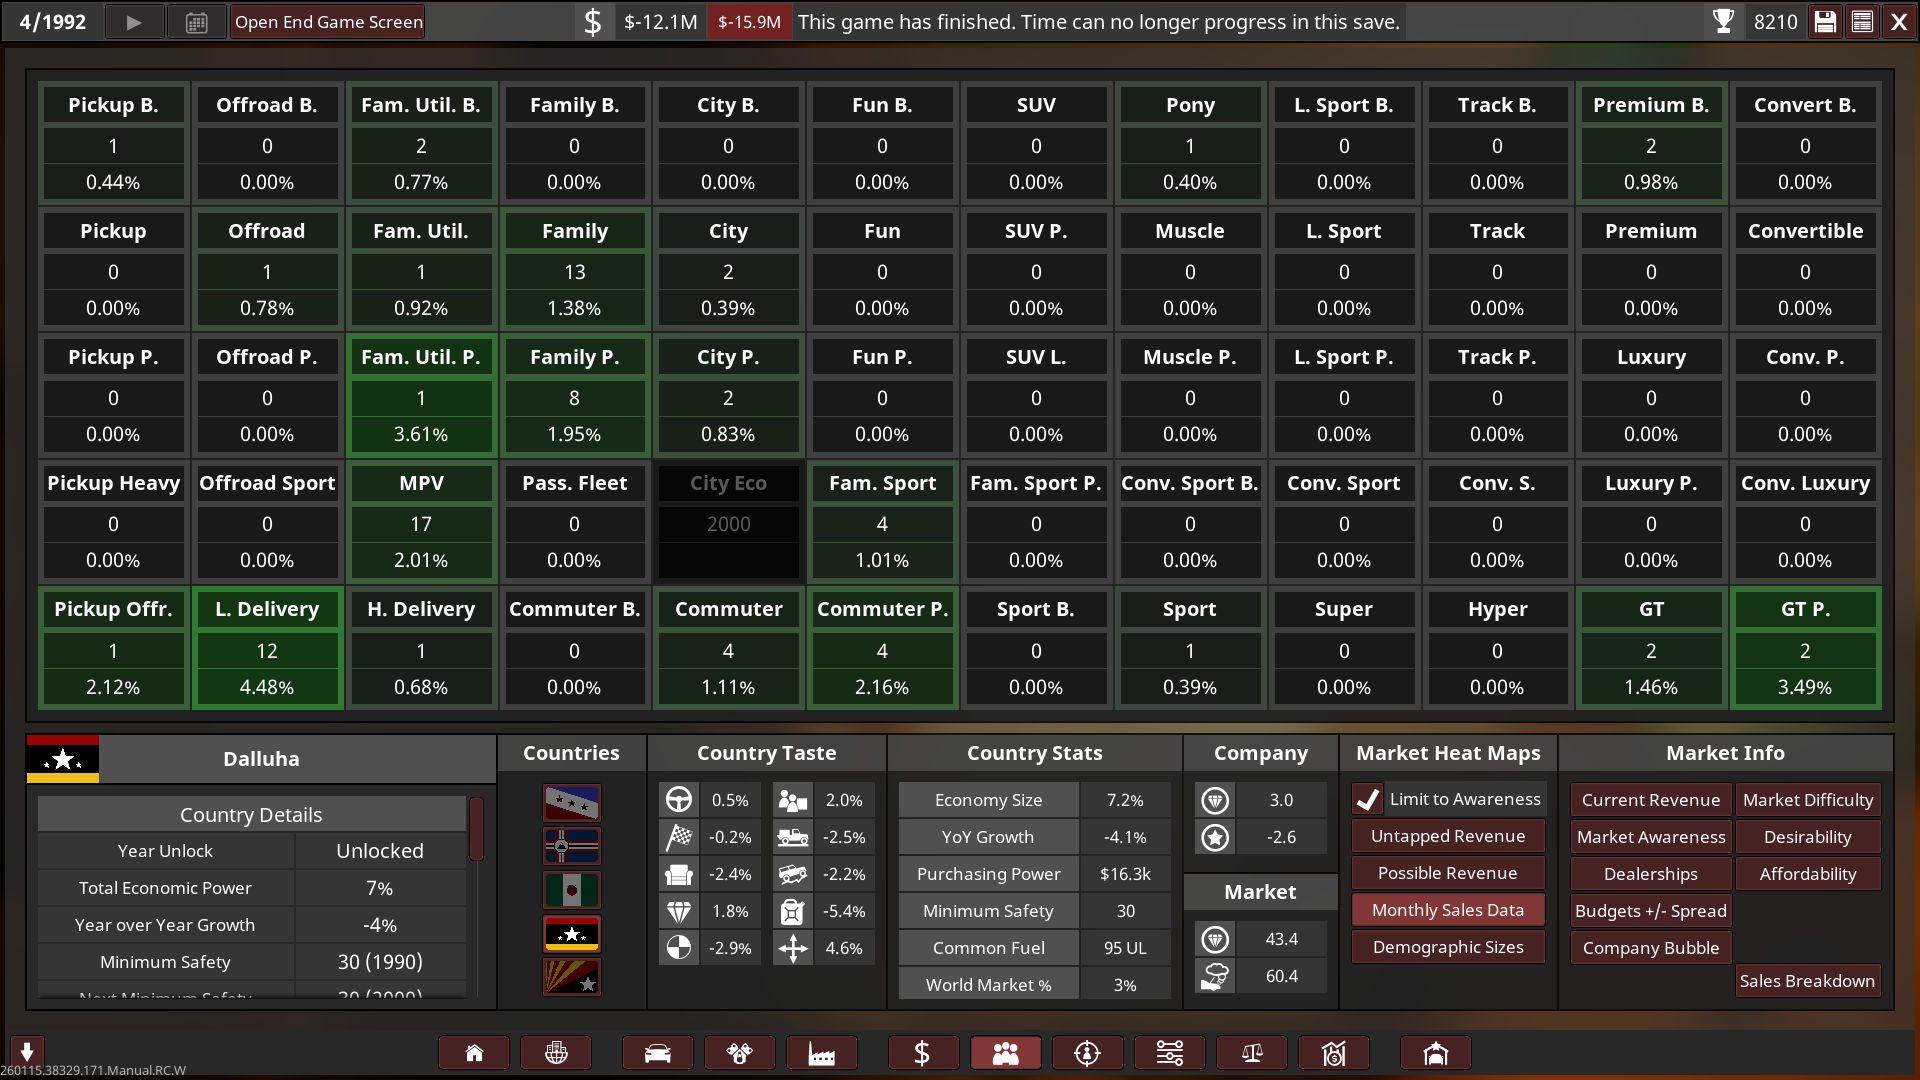Open the balance scales icon

click(x=1251, y=1053)
